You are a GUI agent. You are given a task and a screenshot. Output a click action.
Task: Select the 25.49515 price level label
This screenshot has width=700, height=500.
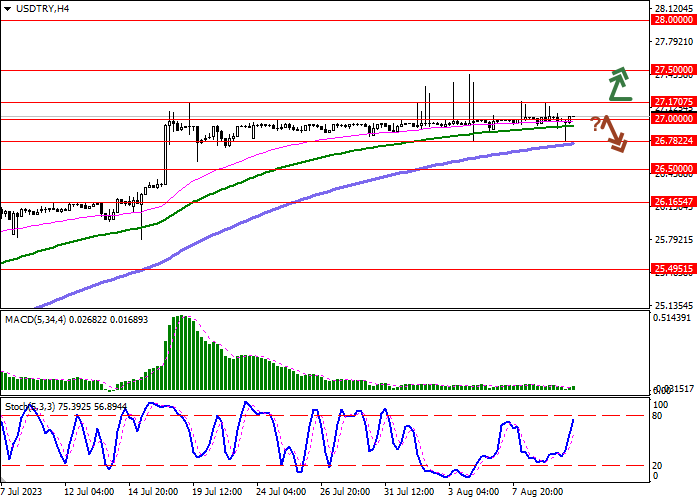point(674,269)
